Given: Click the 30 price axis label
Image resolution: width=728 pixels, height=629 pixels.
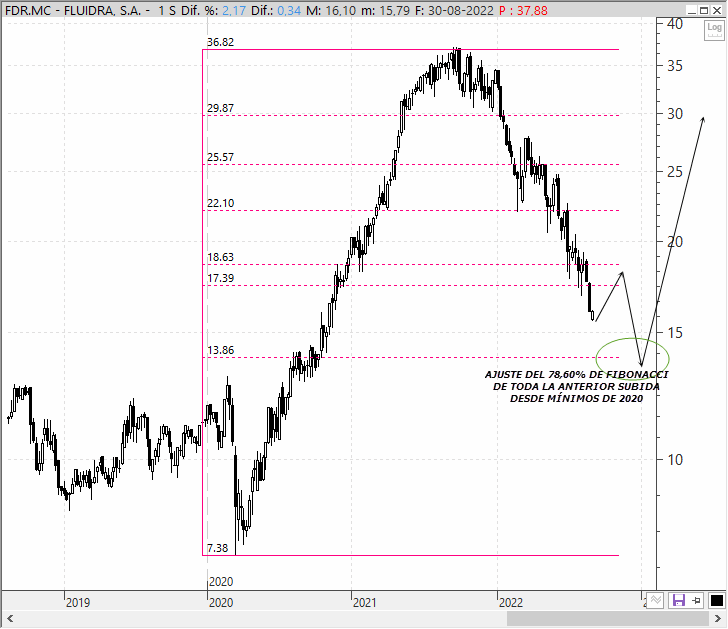Looking at the screenshot, I should pos(675,114).
